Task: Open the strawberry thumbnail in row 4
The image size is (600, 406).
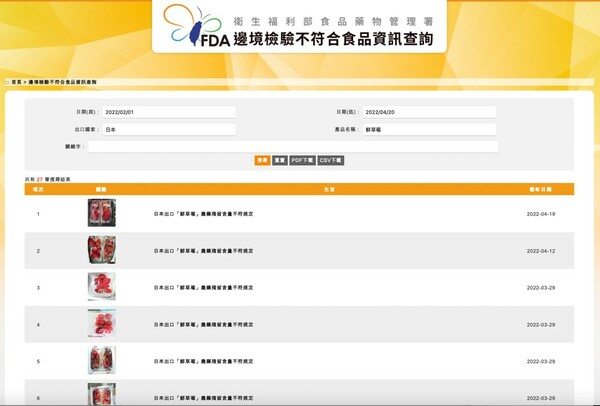Action: [x=101, y=324]
